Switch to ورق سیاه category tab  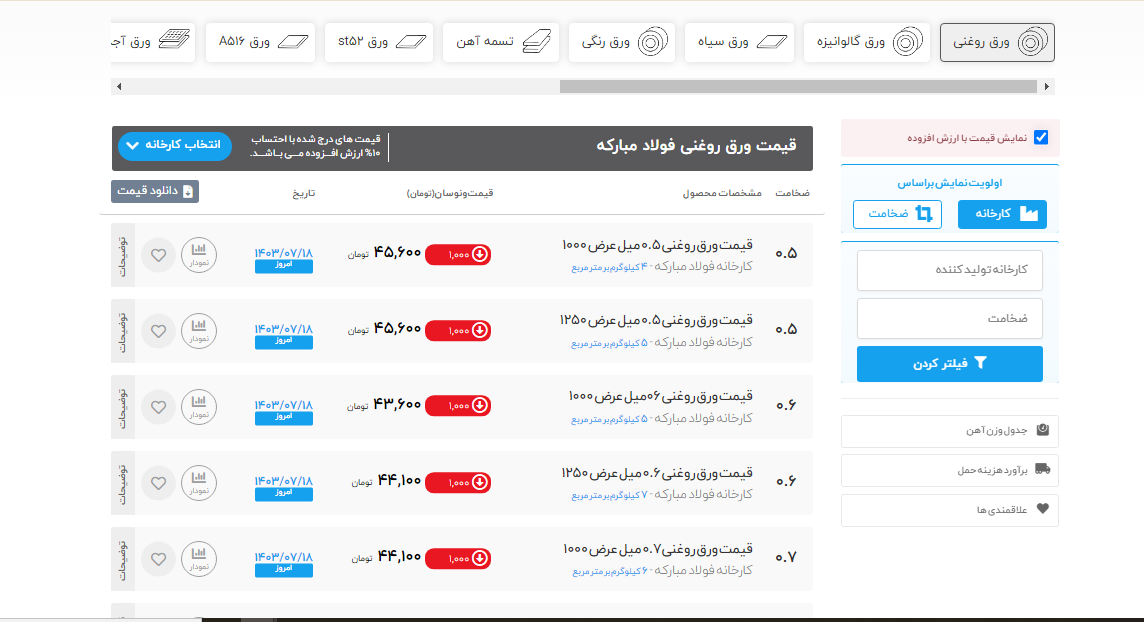pos(739,43)
